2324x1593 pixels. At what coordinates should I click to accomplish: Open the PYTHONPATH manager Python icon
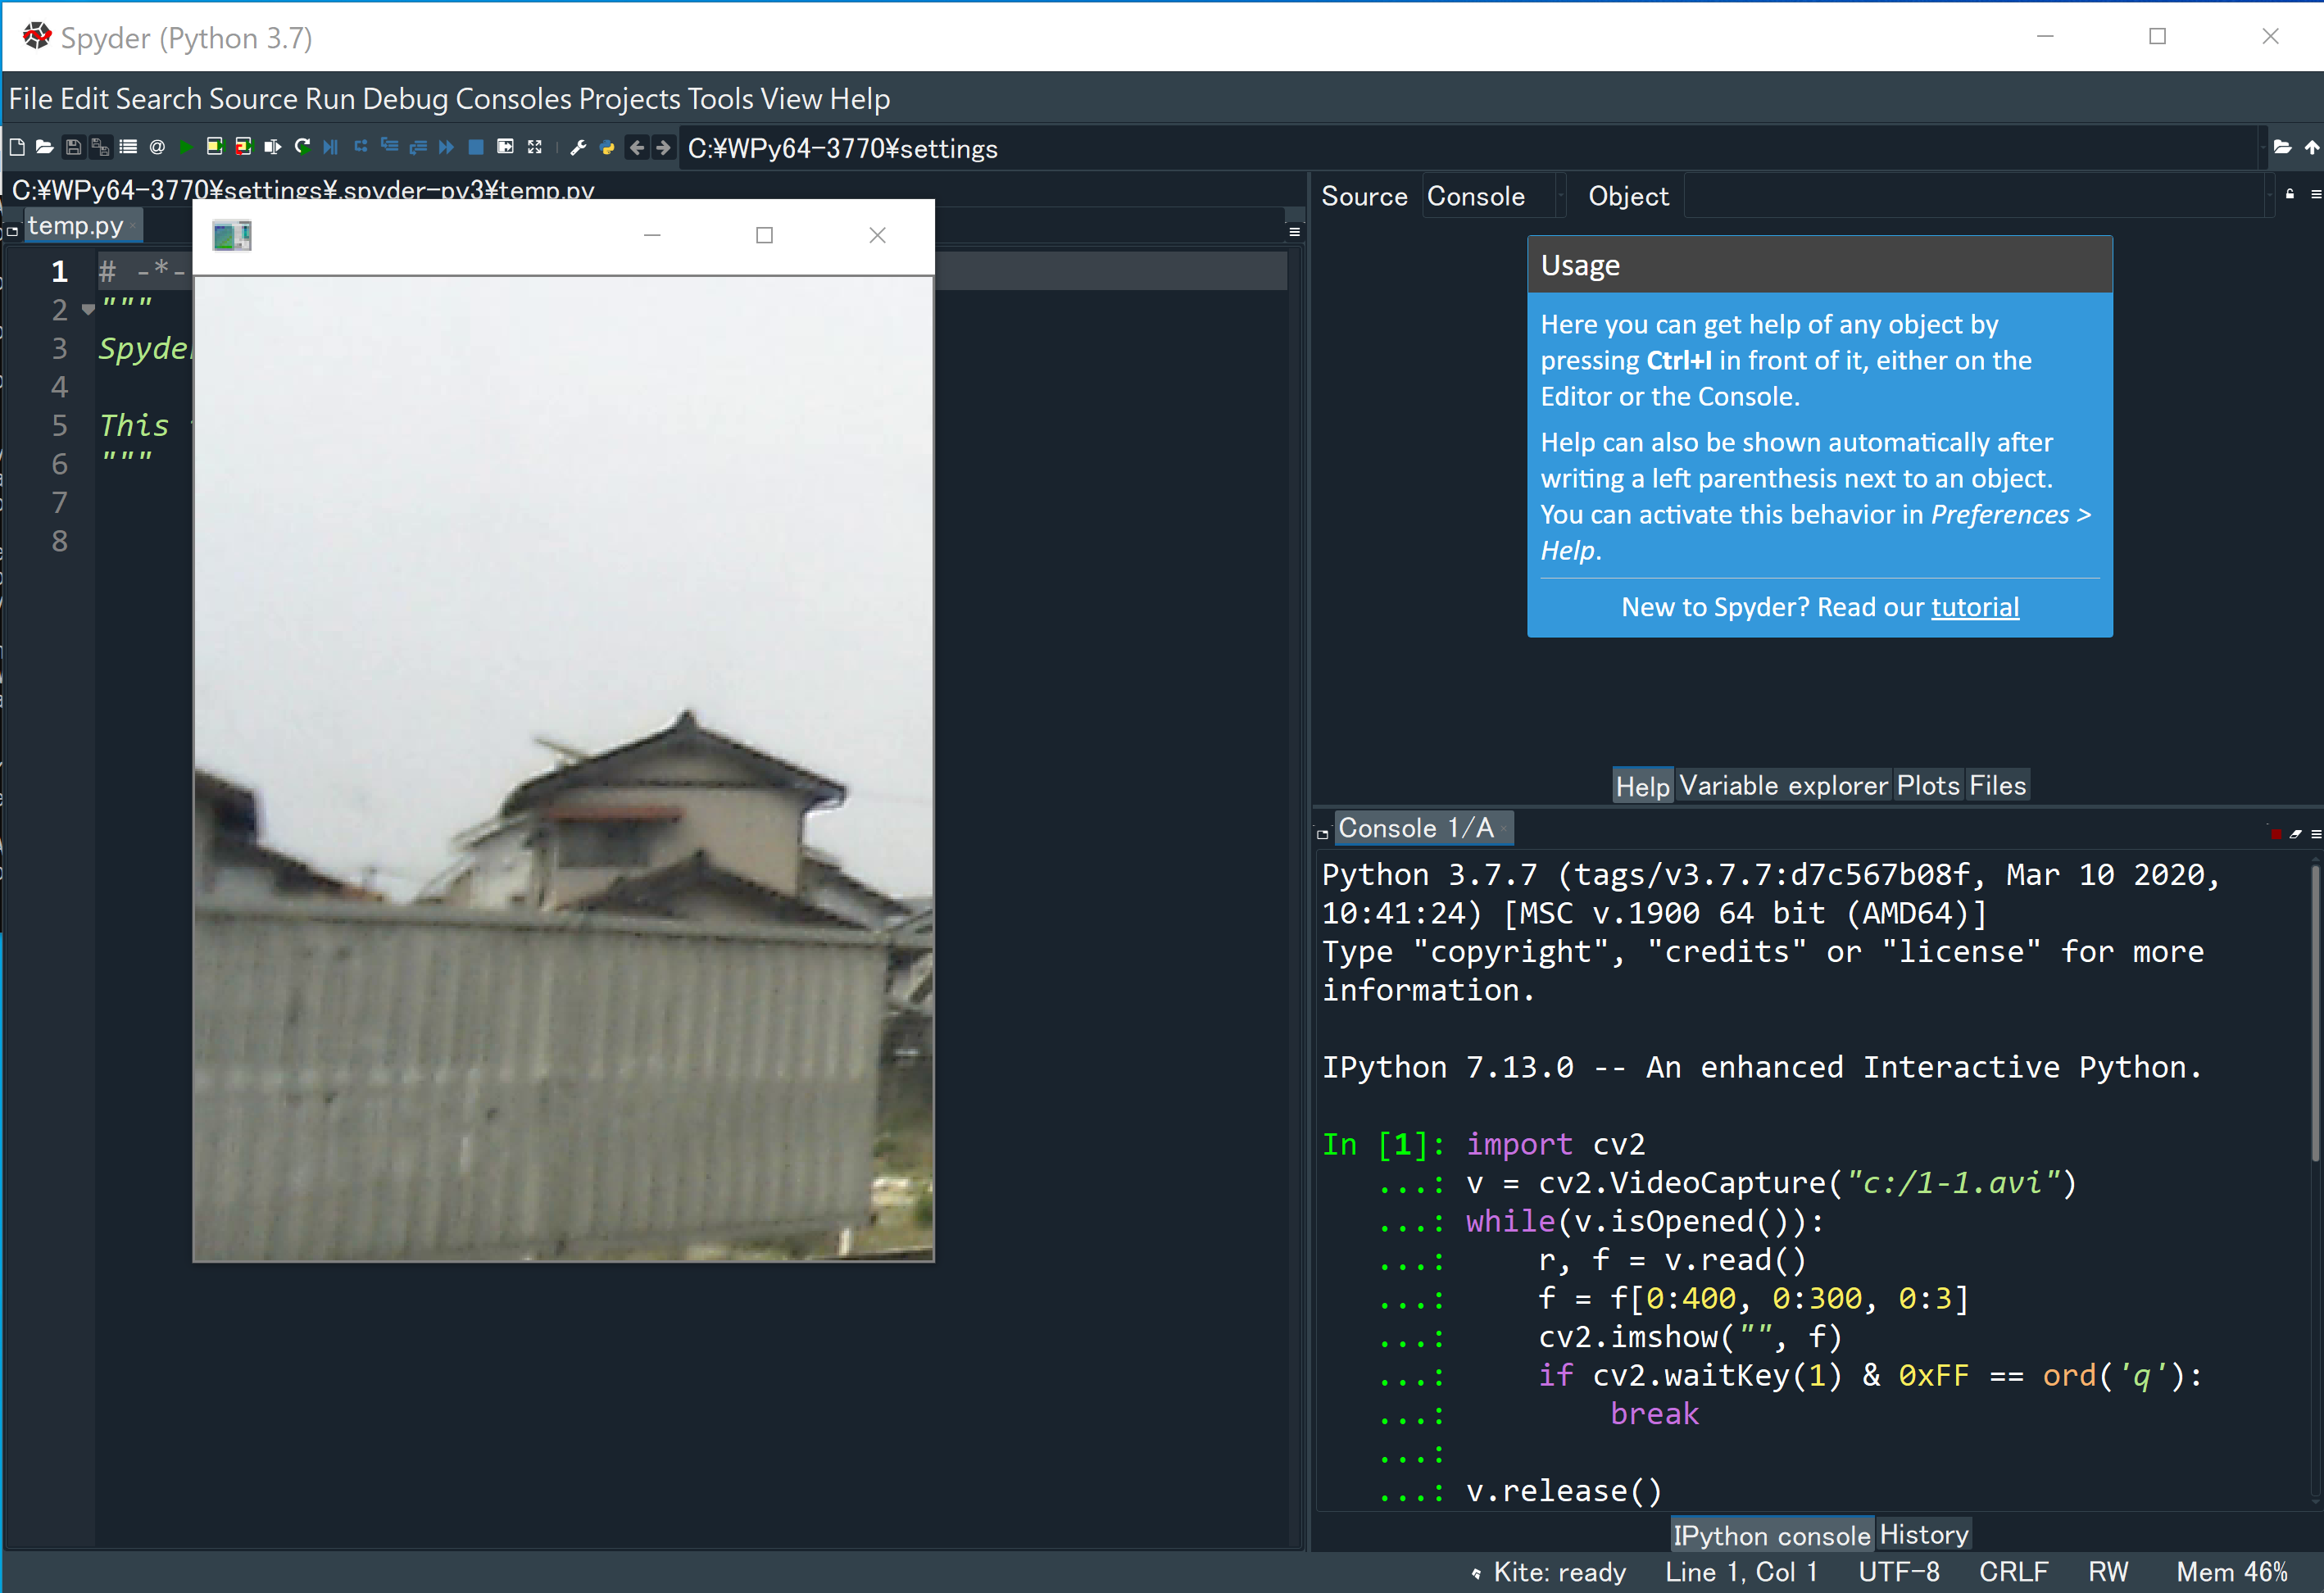click(x=607, y=148)
